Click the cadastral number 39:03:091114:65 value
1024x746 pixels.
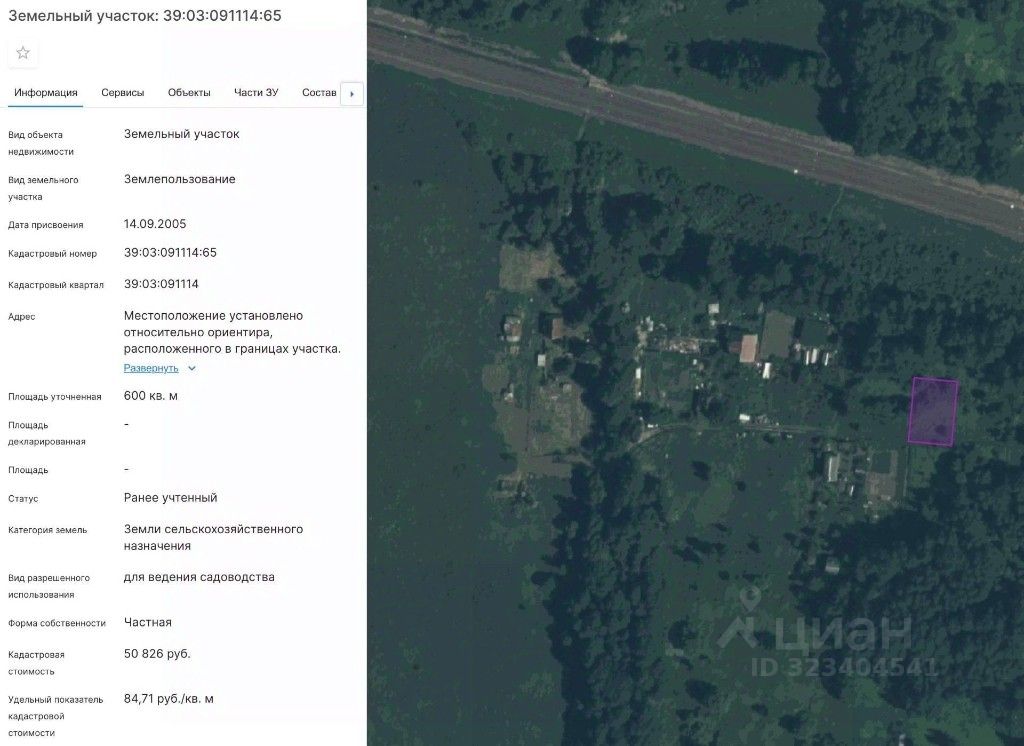tap(170, 253)
